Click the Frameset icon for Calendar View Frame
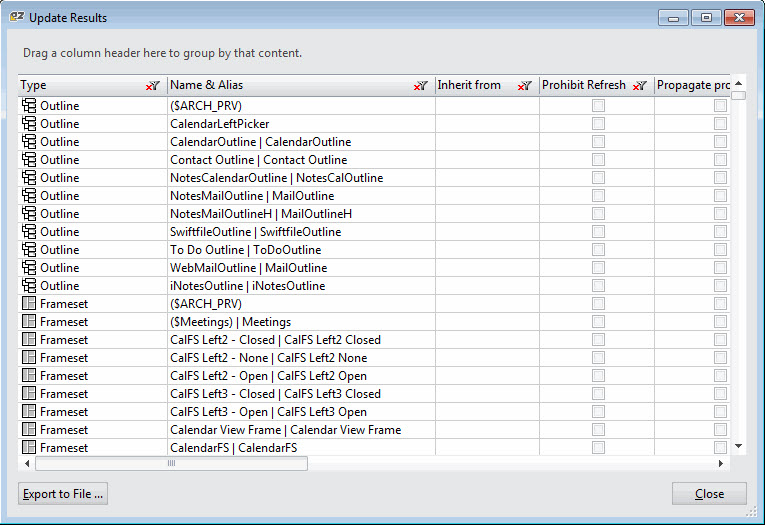Viewport: 765px width, 525px height. [x=29, y=430]
